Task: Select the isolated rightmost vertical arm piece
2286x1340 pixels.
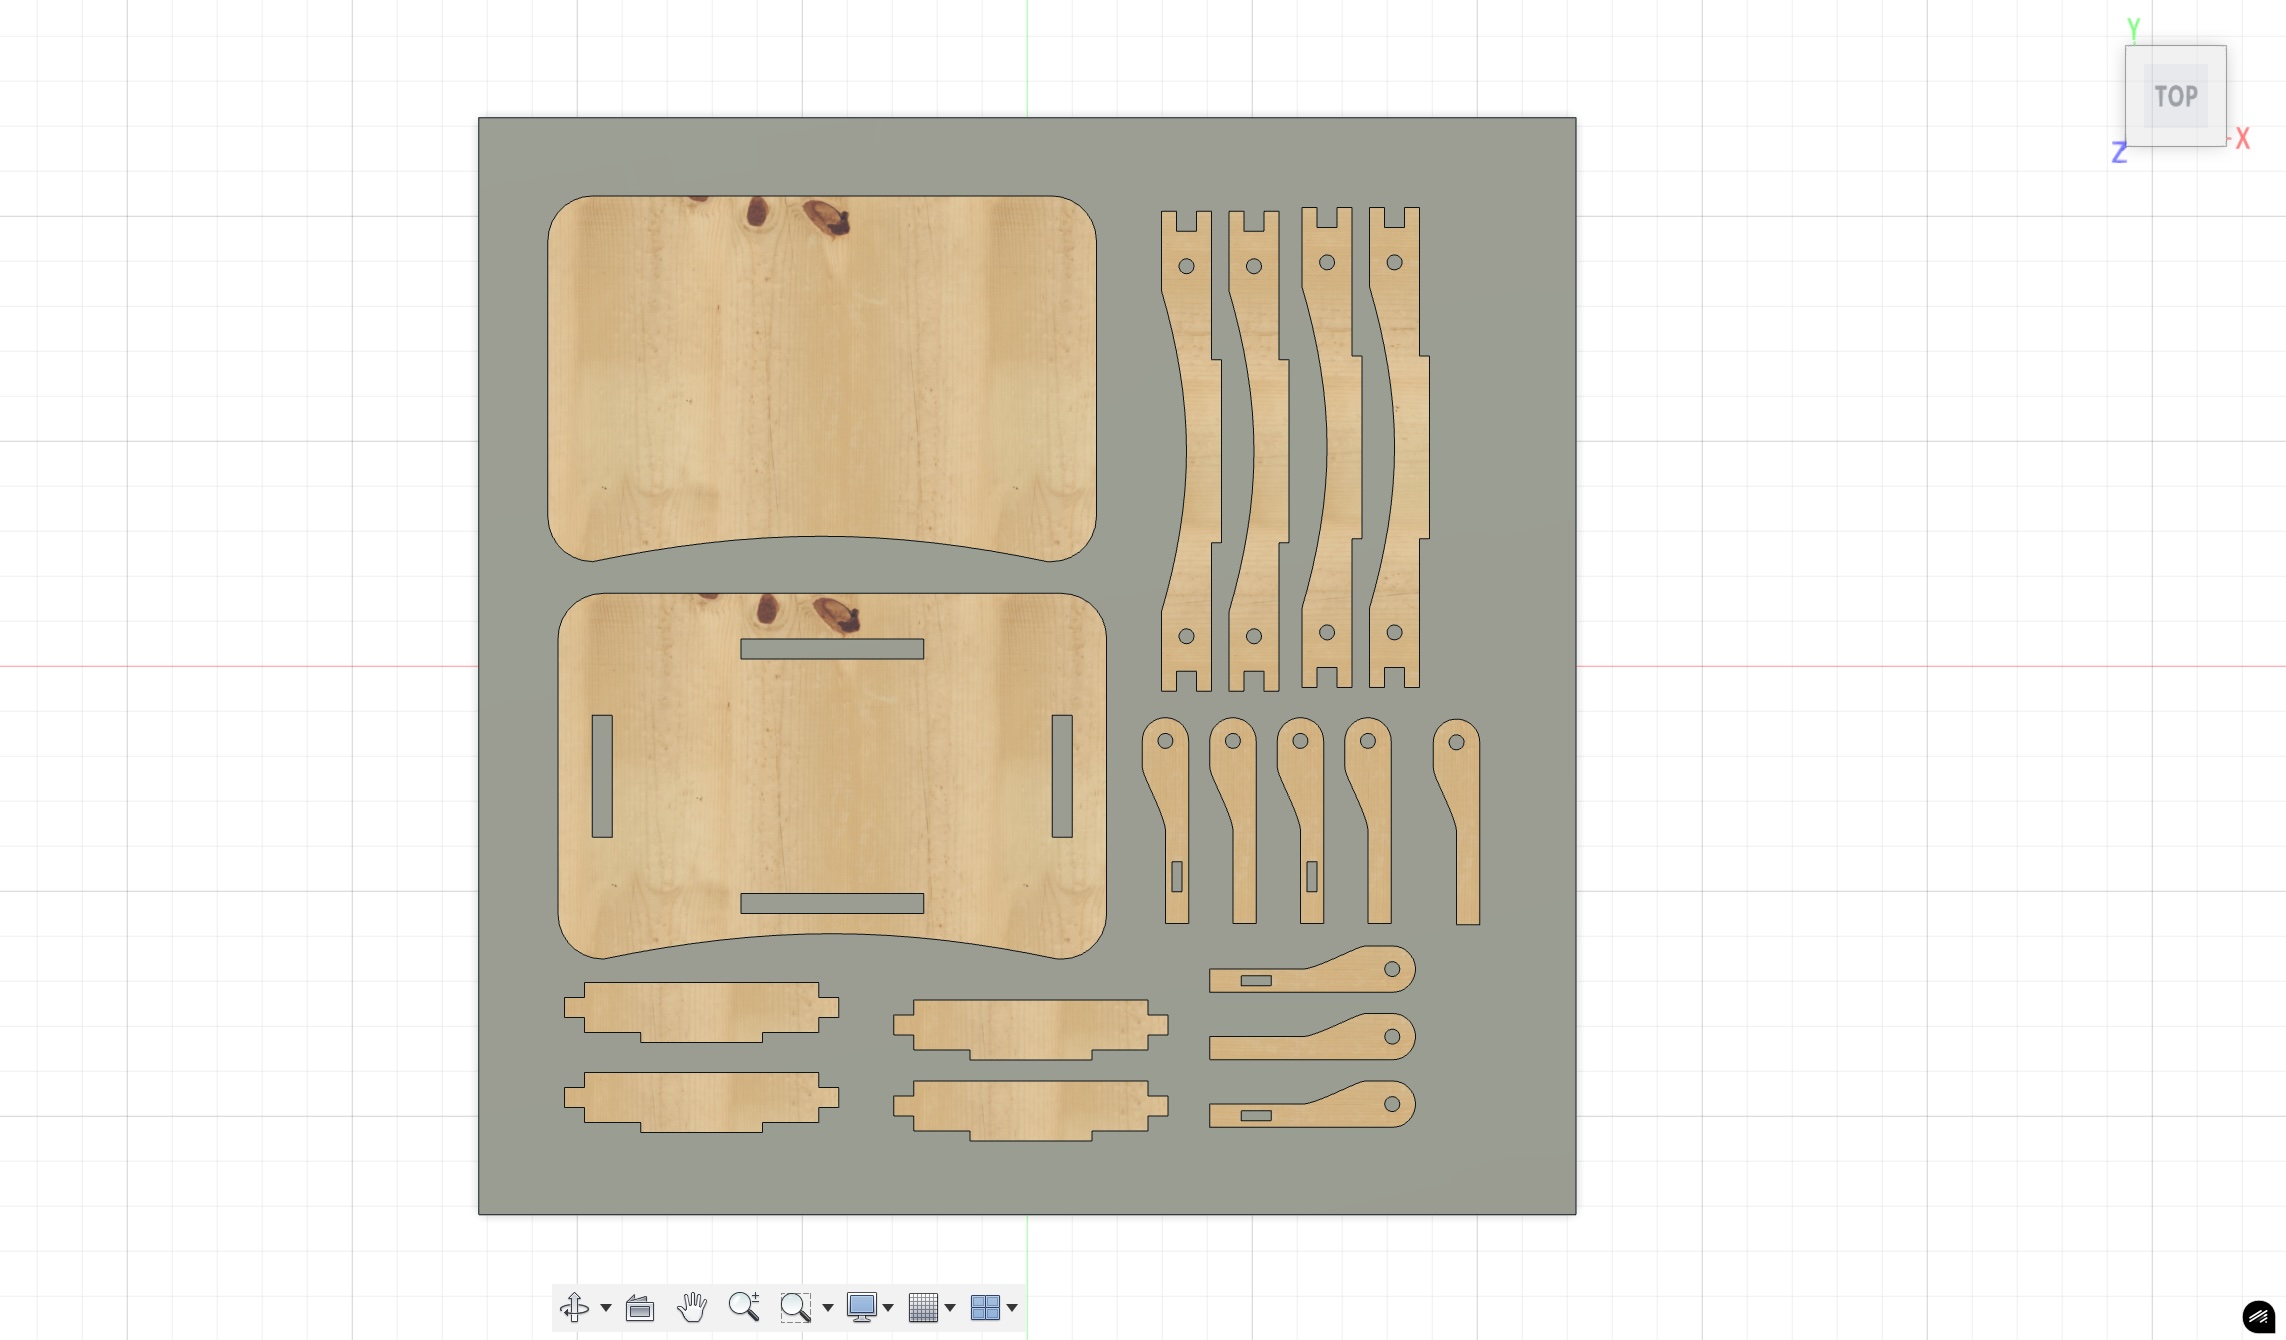Action: pyautogui.click(x=1457, y=822)
